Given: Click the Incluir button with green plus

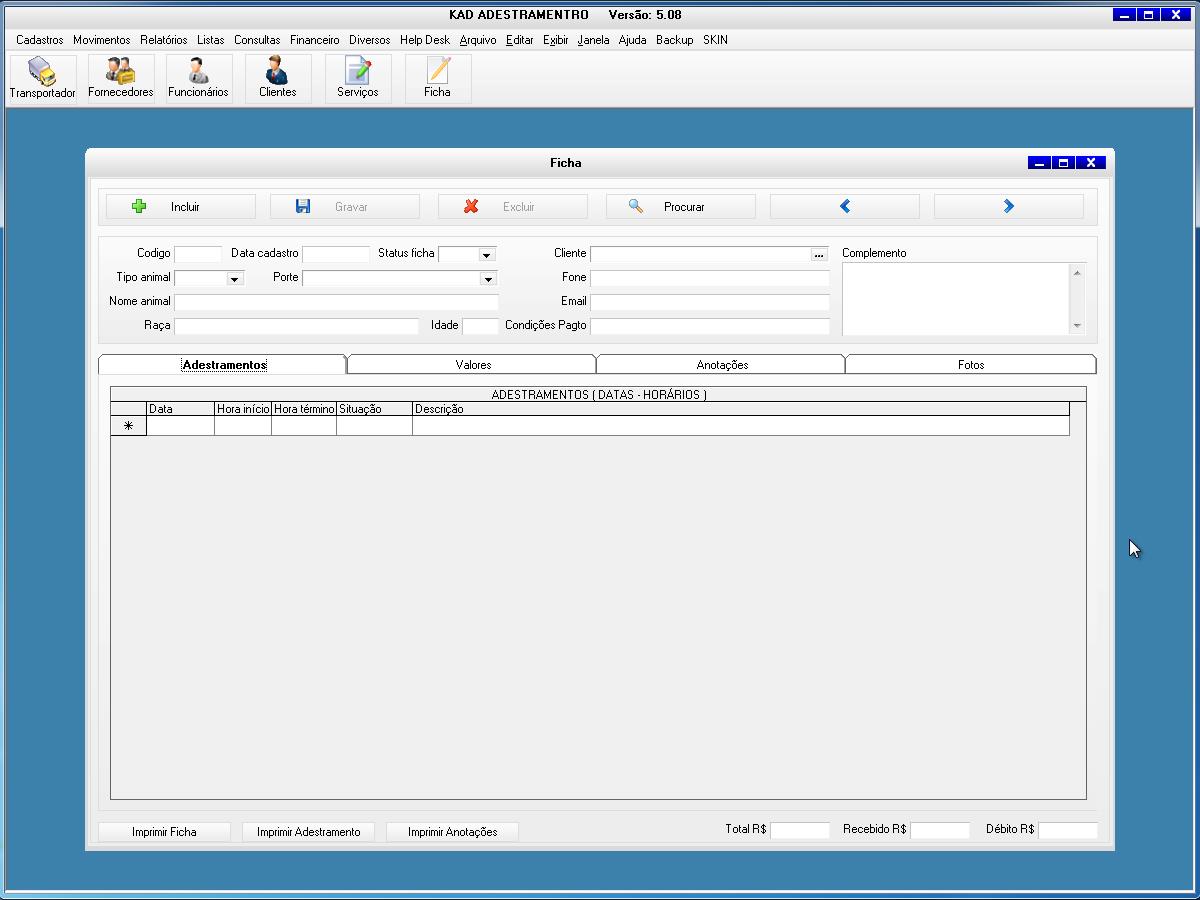Looking at the screenshot, I should (x=181, y=207).
